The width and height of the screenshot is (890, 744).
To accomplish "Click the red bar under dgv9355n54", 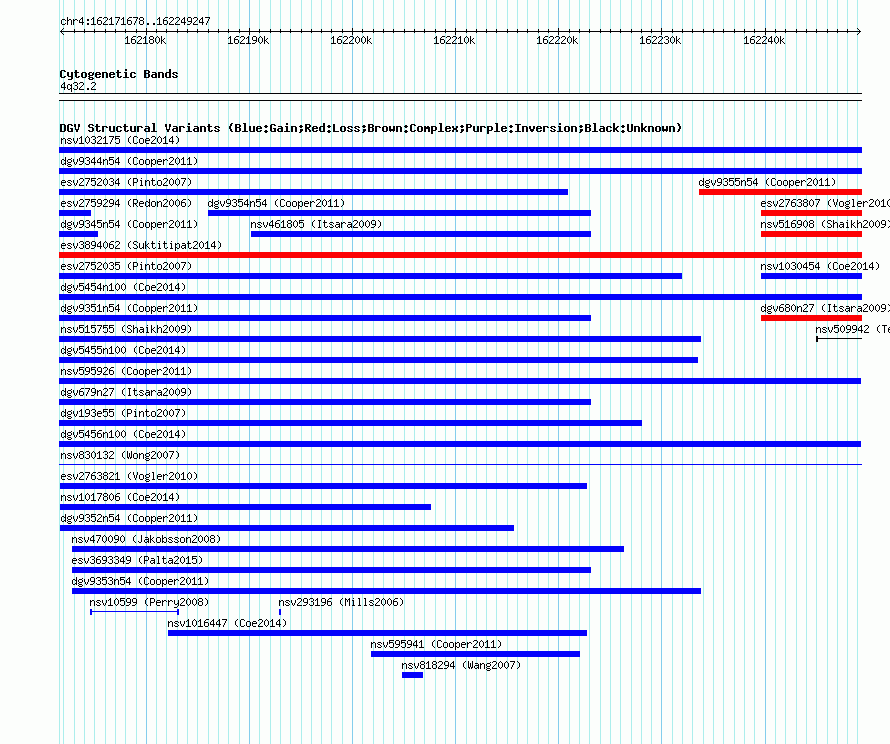I will 780,192.
